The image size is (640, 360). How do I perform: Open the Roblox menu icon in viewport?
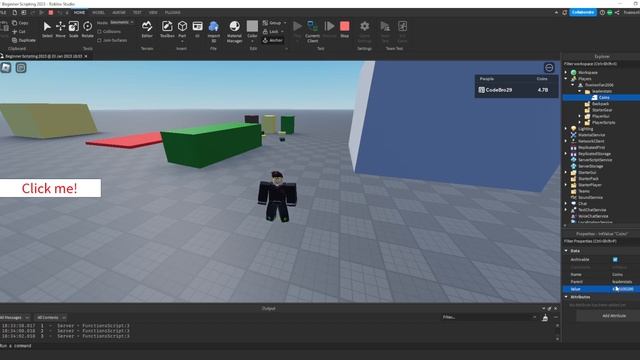point(6,67)
